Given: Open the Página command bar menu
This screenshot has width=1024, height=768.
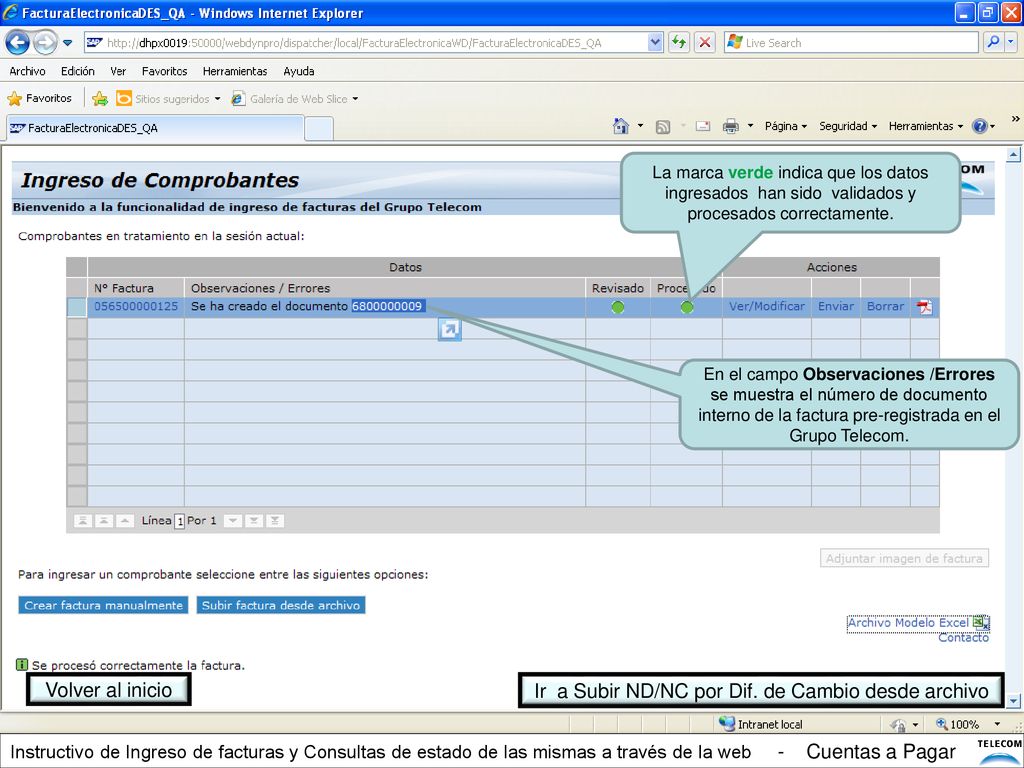Looking at the screenshot, I should coord(786,126).
